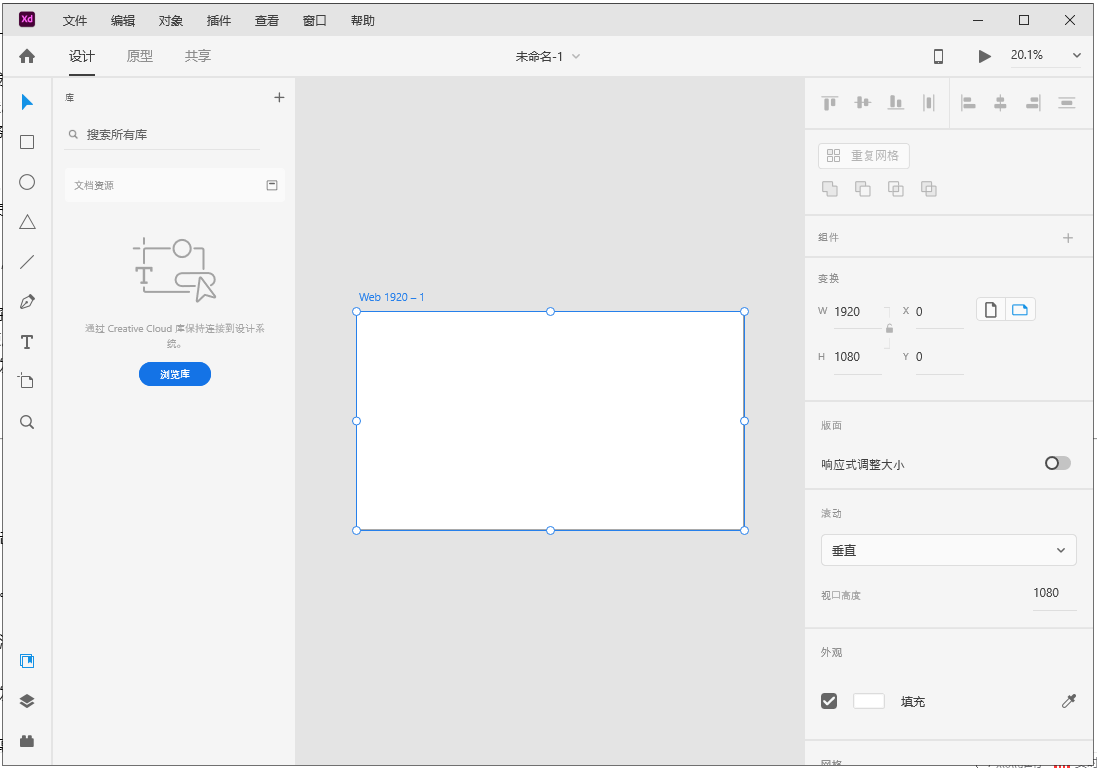Select the Line tool
This screenshot has width=1097, height=768.
(x=27, y=262)
